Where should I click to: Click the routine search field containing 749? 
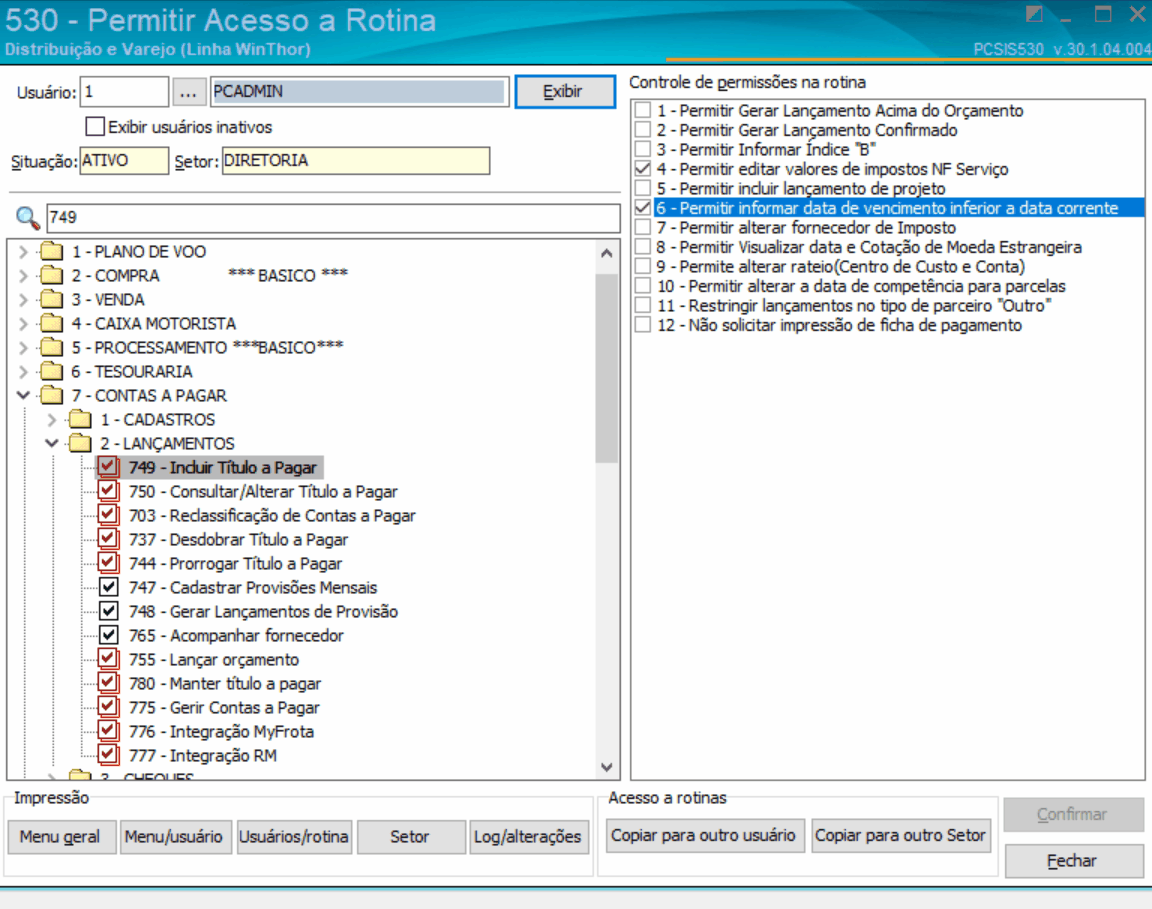coord(334,218)
